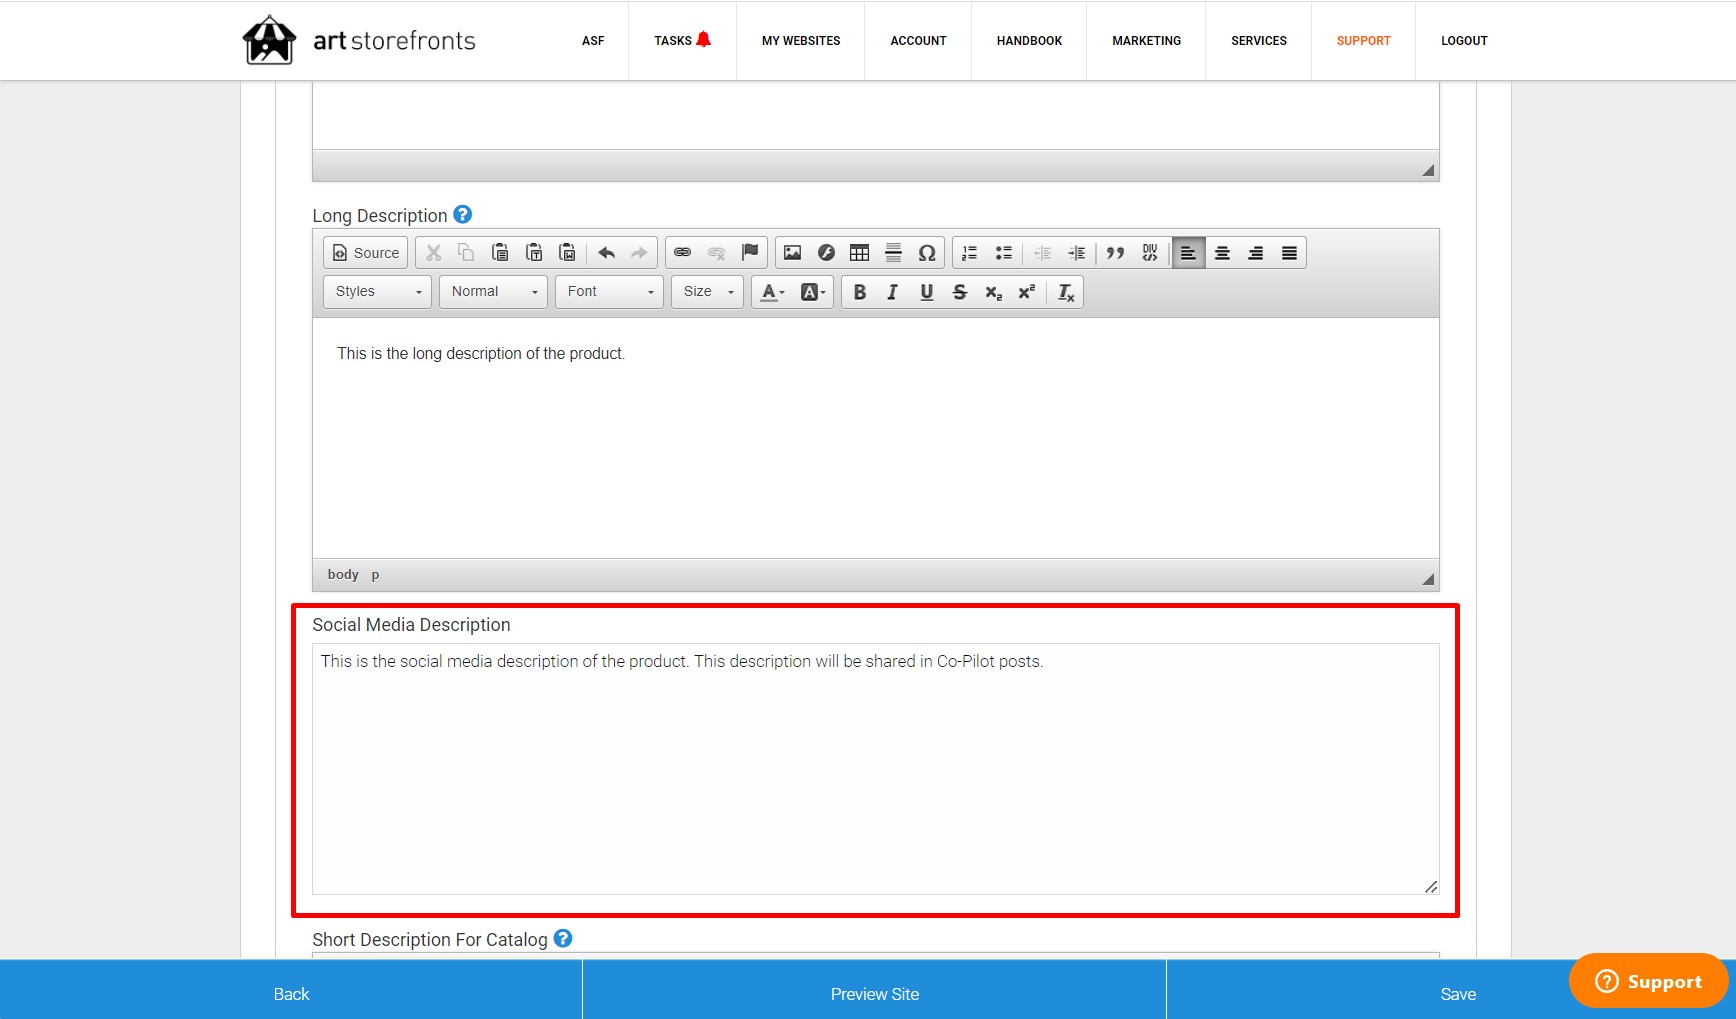
Task: Open the background color picker dropdown
Action: point(812,291)
